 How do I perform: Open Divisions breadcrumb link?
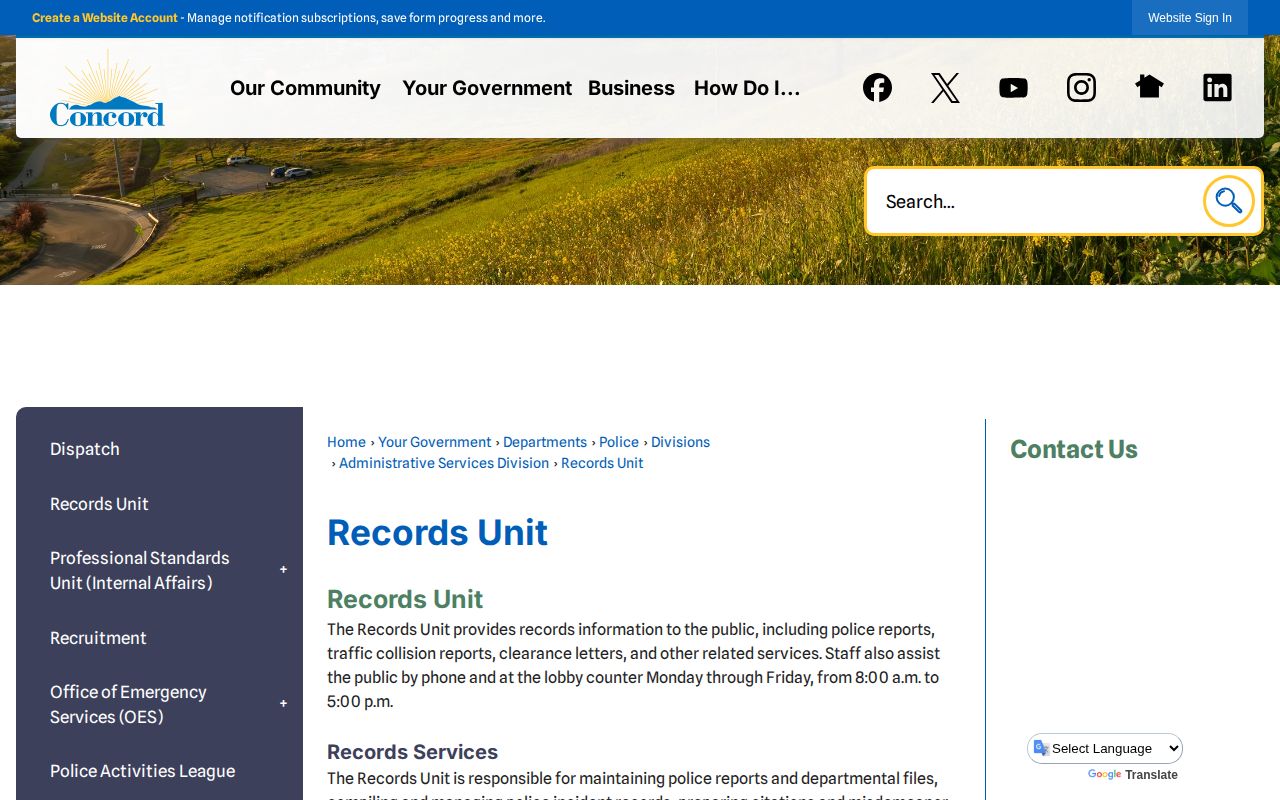pyautogui.click(x=680, y=442)
